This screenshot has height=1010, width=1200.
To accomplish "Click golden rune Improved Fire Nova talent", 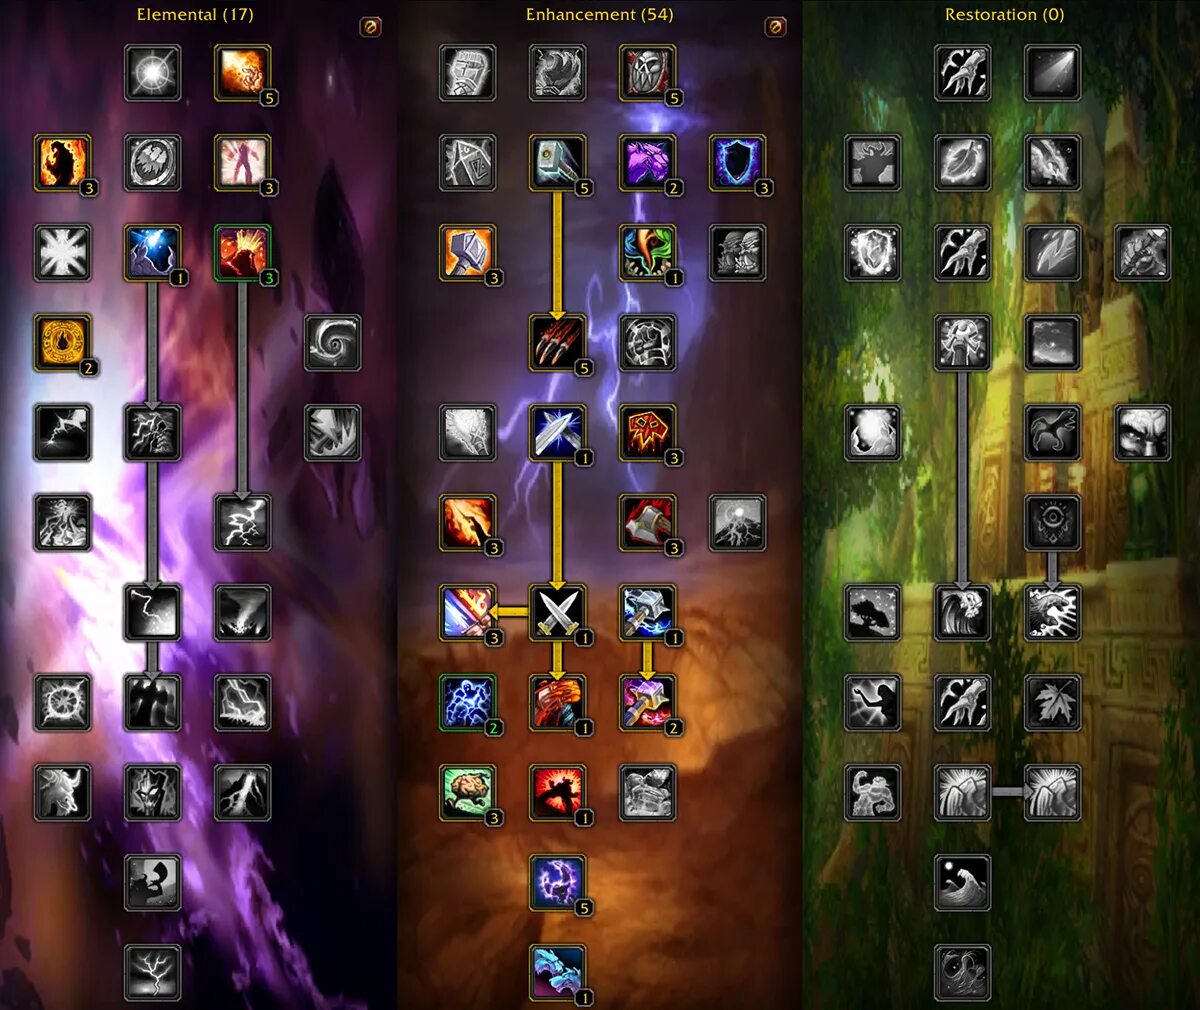I will tap(63, 343).
